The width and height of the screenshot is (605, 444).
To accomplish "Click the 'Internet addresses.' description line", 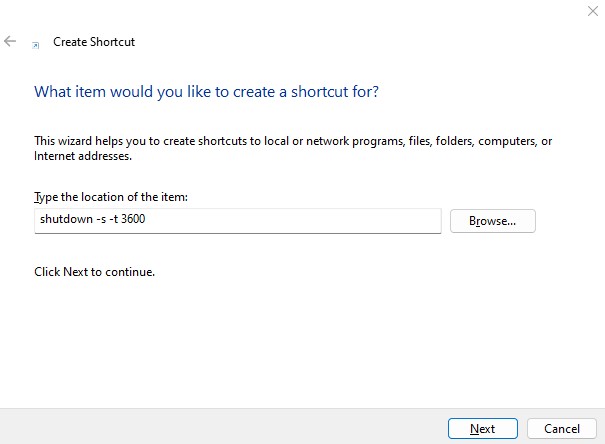I will tap(83, 156).
